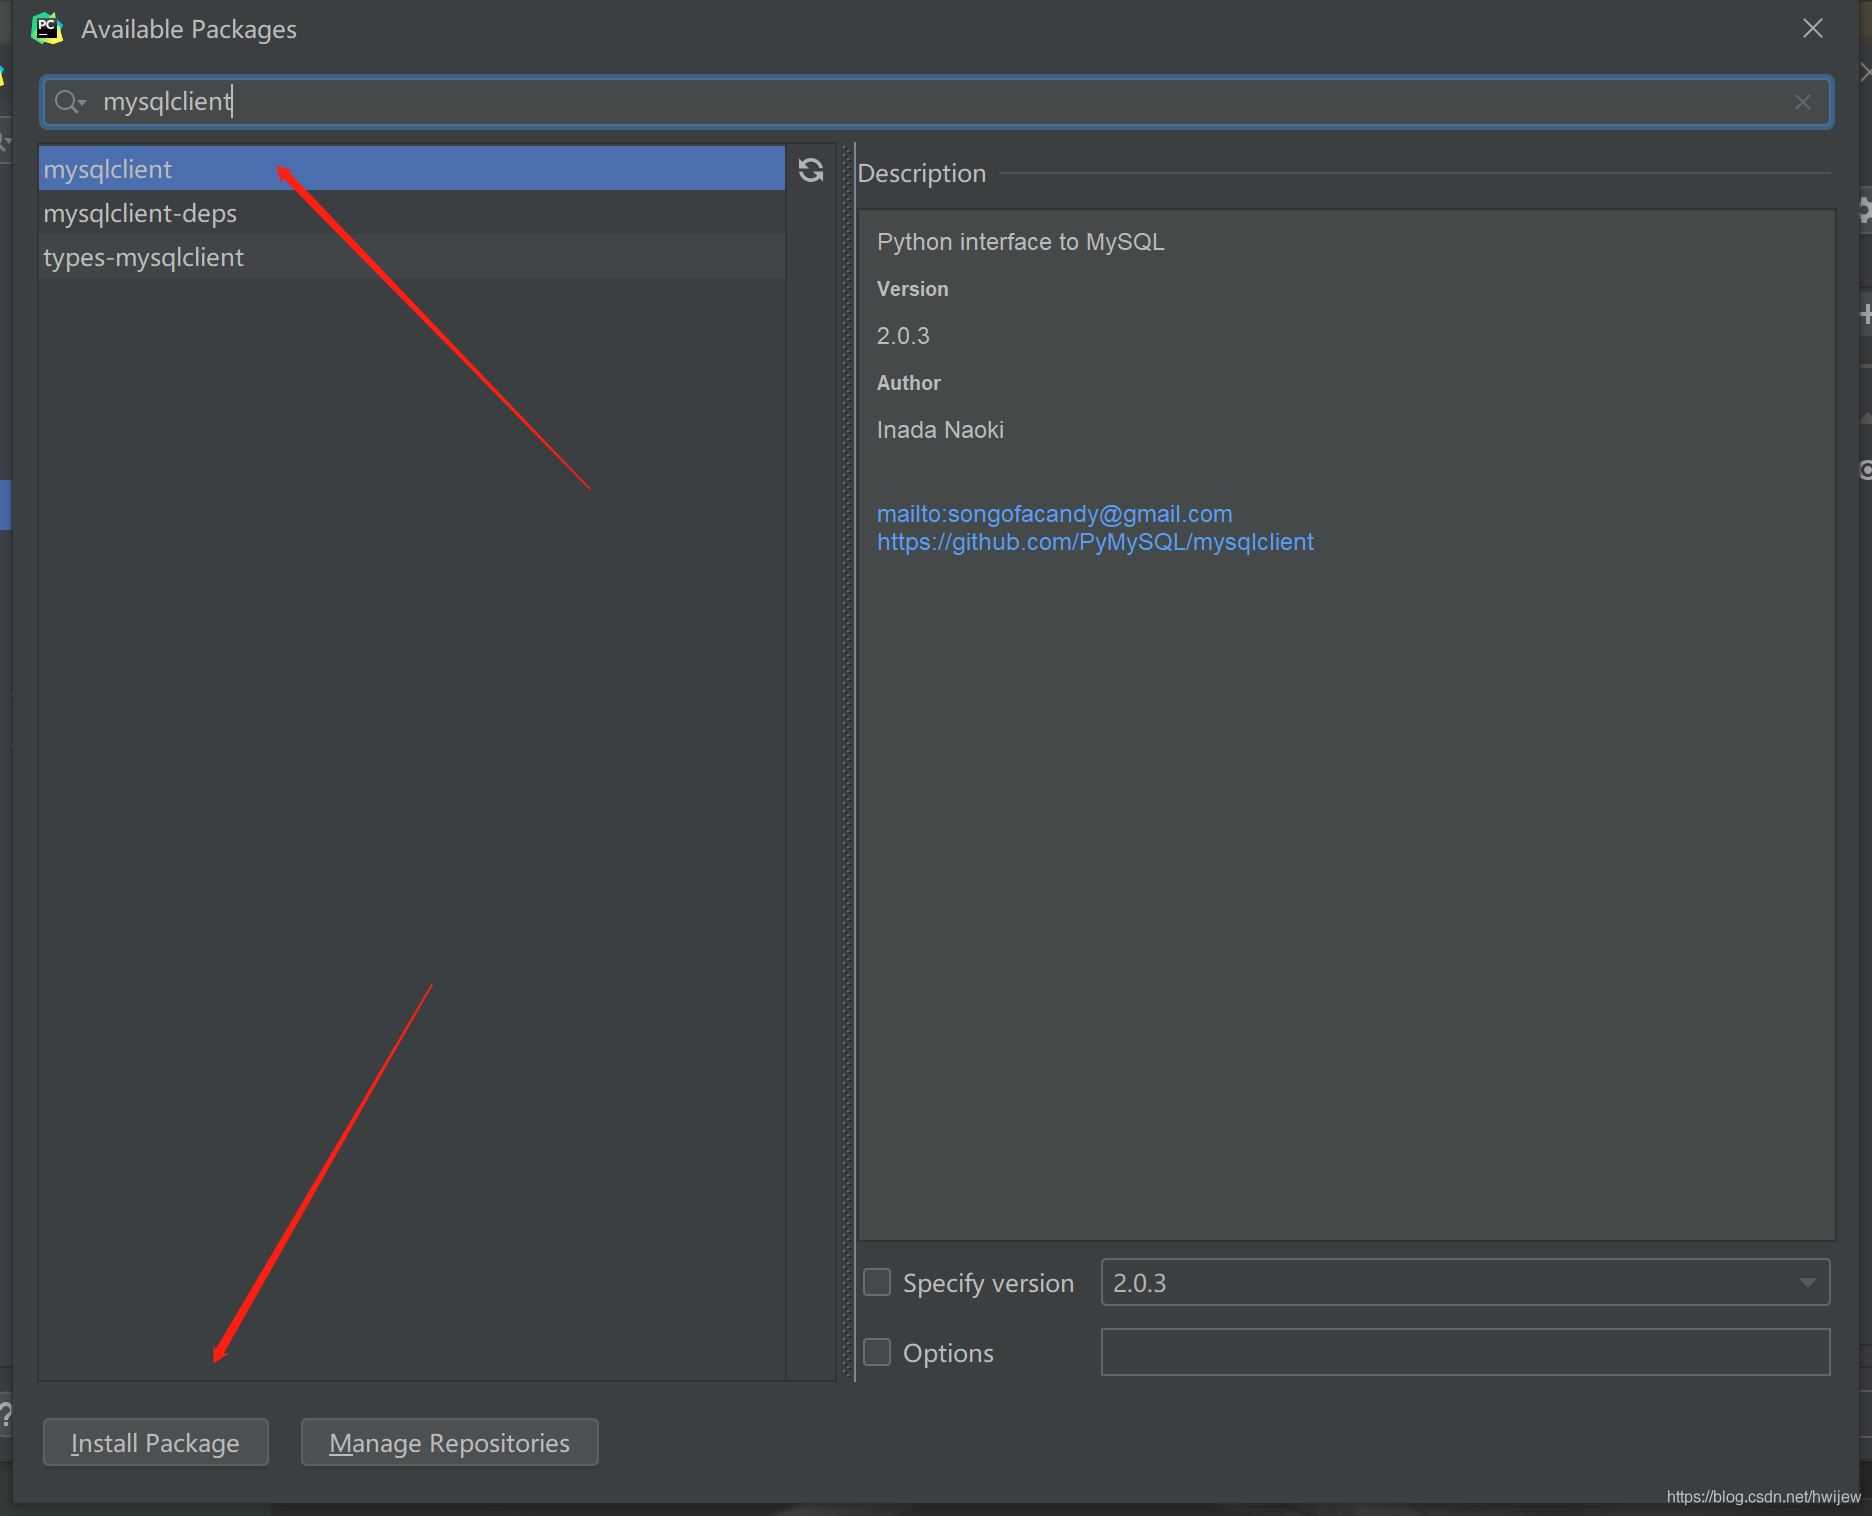This screenshot has width=1872, height=1516.
Task: Click the Author heading in description
Action: [x=908, y=383]
